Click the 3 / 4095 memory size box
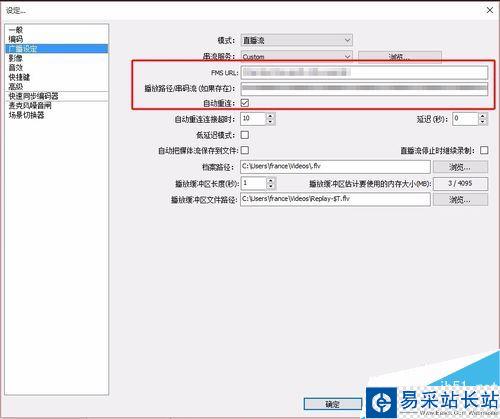 (x=460, y=183)
